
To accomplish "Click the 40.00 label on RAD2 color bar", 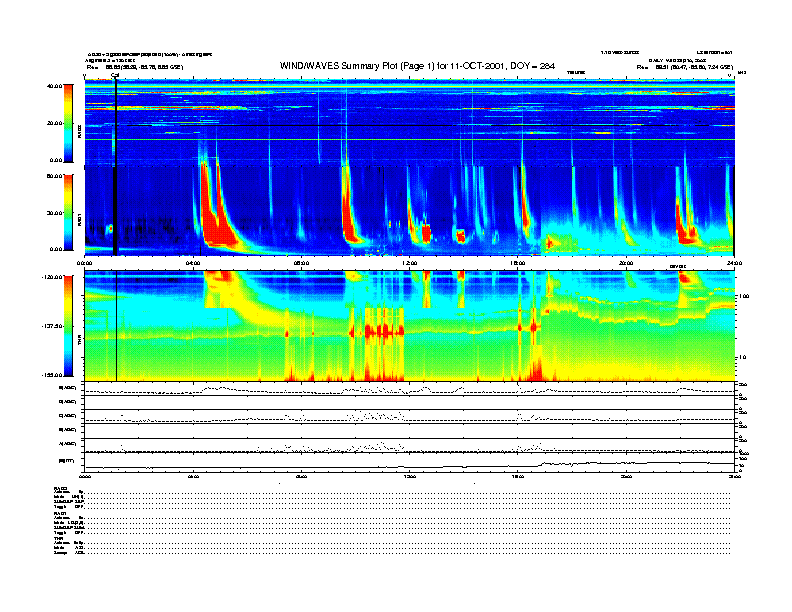I will point(54,86).
